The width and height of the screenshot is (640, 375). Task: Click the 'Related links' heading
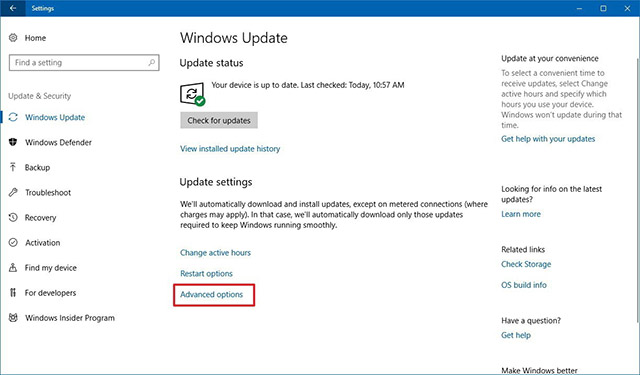click(523, 249)
